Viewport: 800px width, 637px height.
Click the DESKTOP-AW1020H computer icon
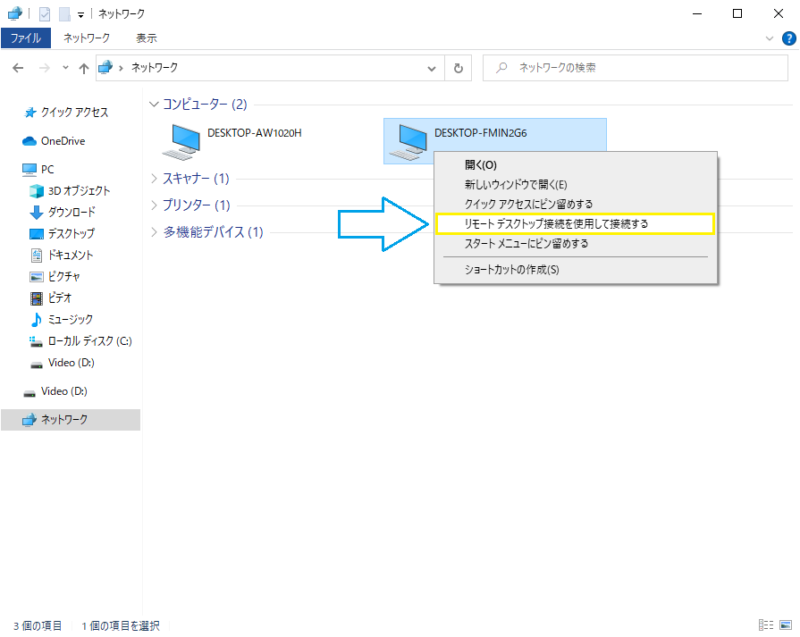(x=182, y=141)
